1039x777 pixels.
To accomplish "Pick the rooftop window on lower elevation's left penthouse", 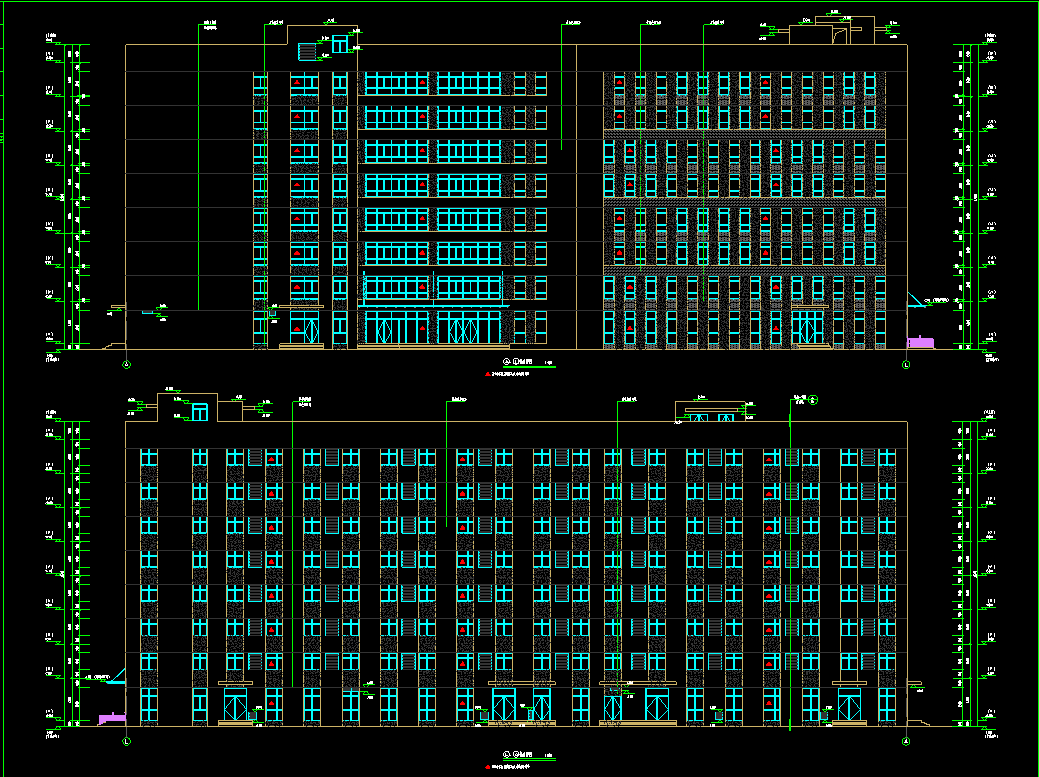I will coord(200,411).
